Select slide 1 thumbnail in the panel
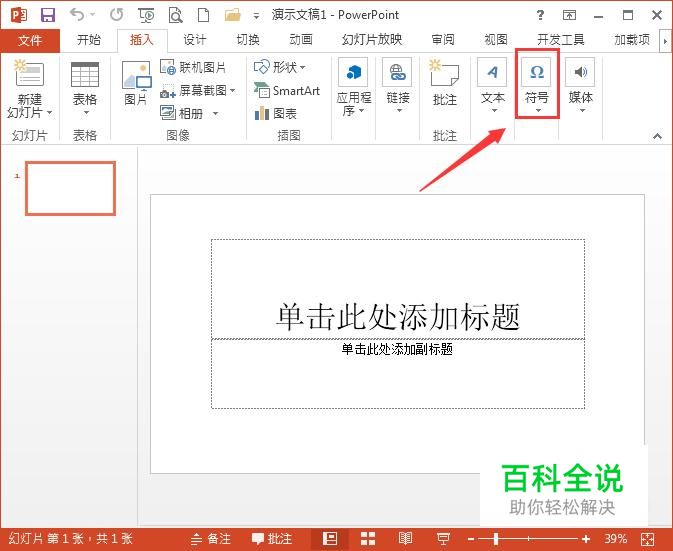Image resolution: width=673 pixels, height=551 pixels. (70, 188)
